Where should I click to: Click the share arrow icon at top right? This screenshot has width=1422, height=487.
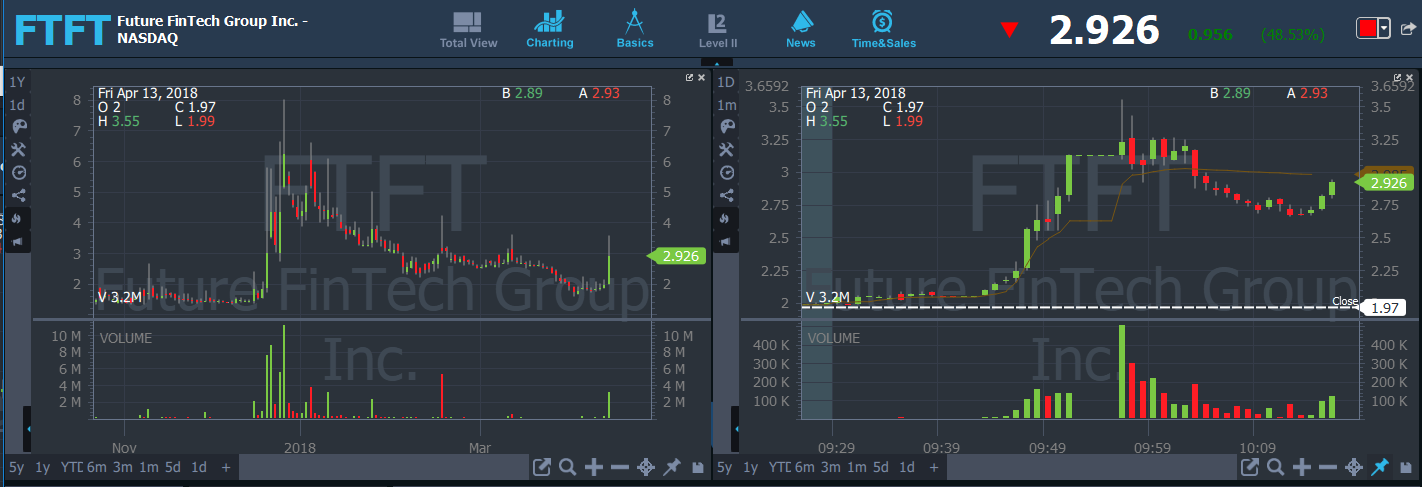coord(1407,29)
